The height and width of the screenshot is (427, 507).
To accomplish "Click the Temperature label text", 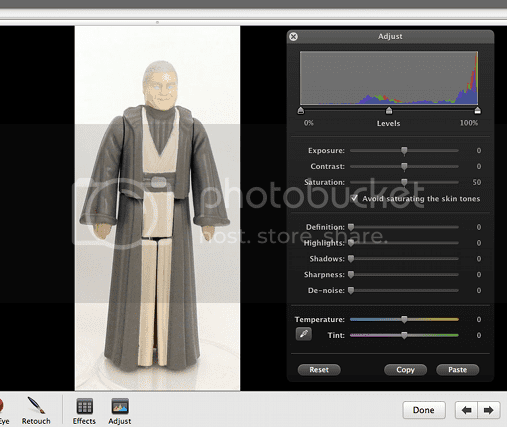I will [x=320, y=319].
